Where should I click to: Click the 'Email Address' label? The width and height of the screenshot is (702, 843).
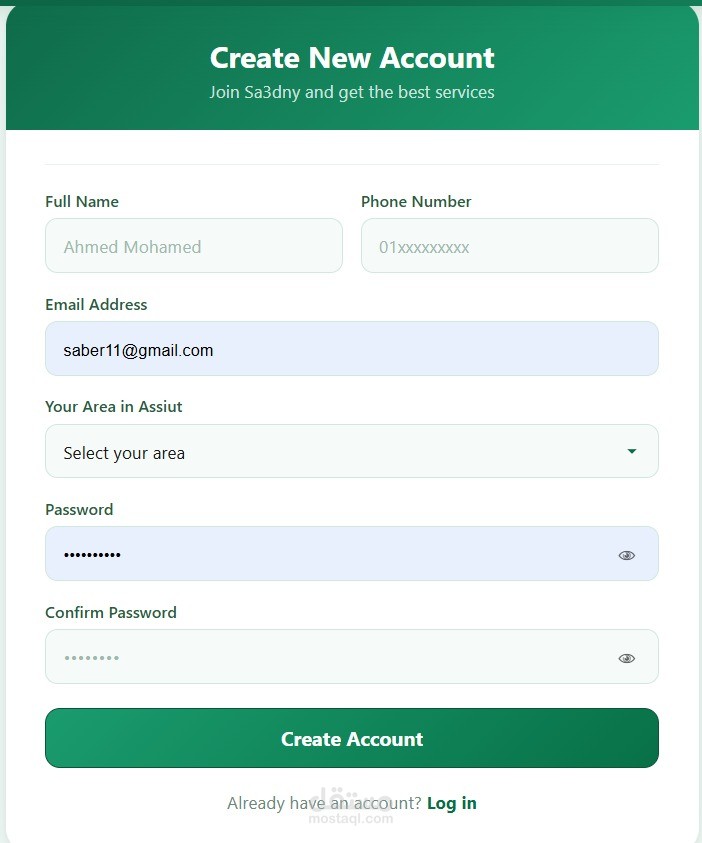96,305
